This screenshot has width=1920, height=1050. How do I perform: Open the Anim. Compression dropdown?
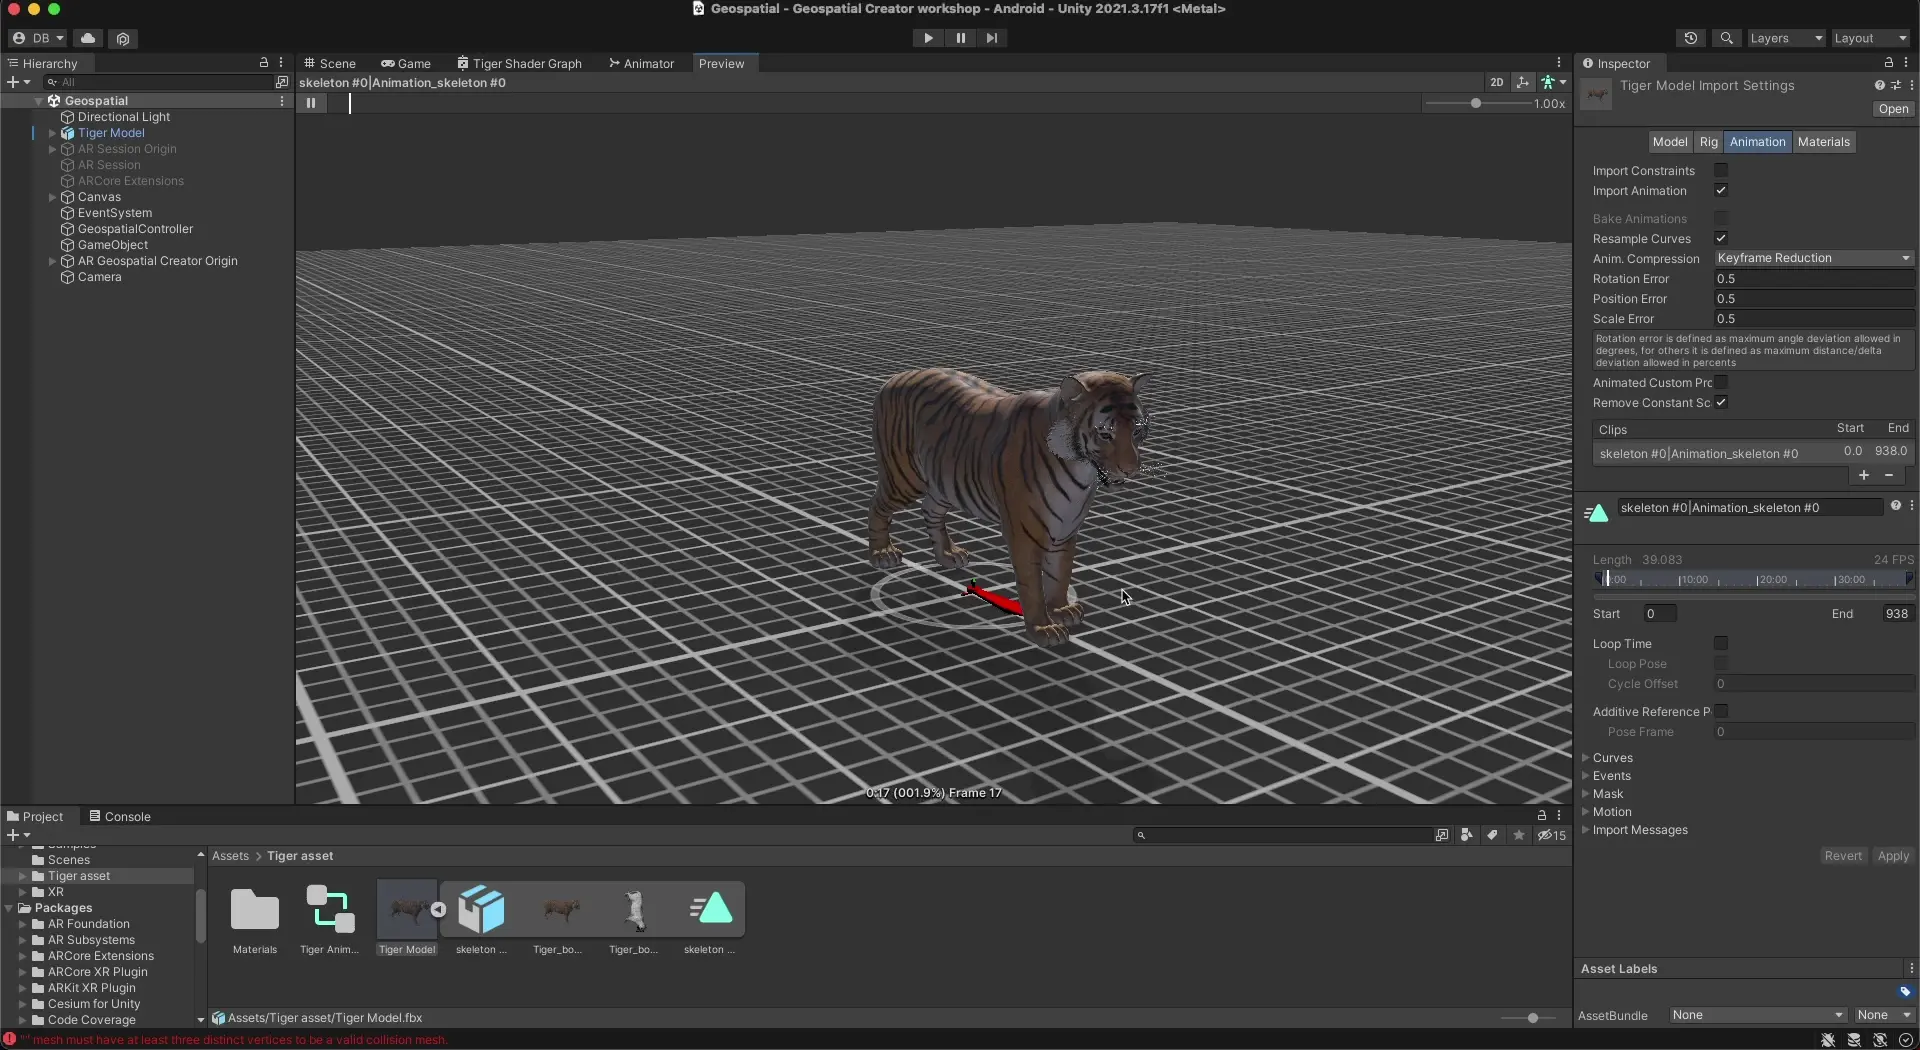coord(1812,258)
